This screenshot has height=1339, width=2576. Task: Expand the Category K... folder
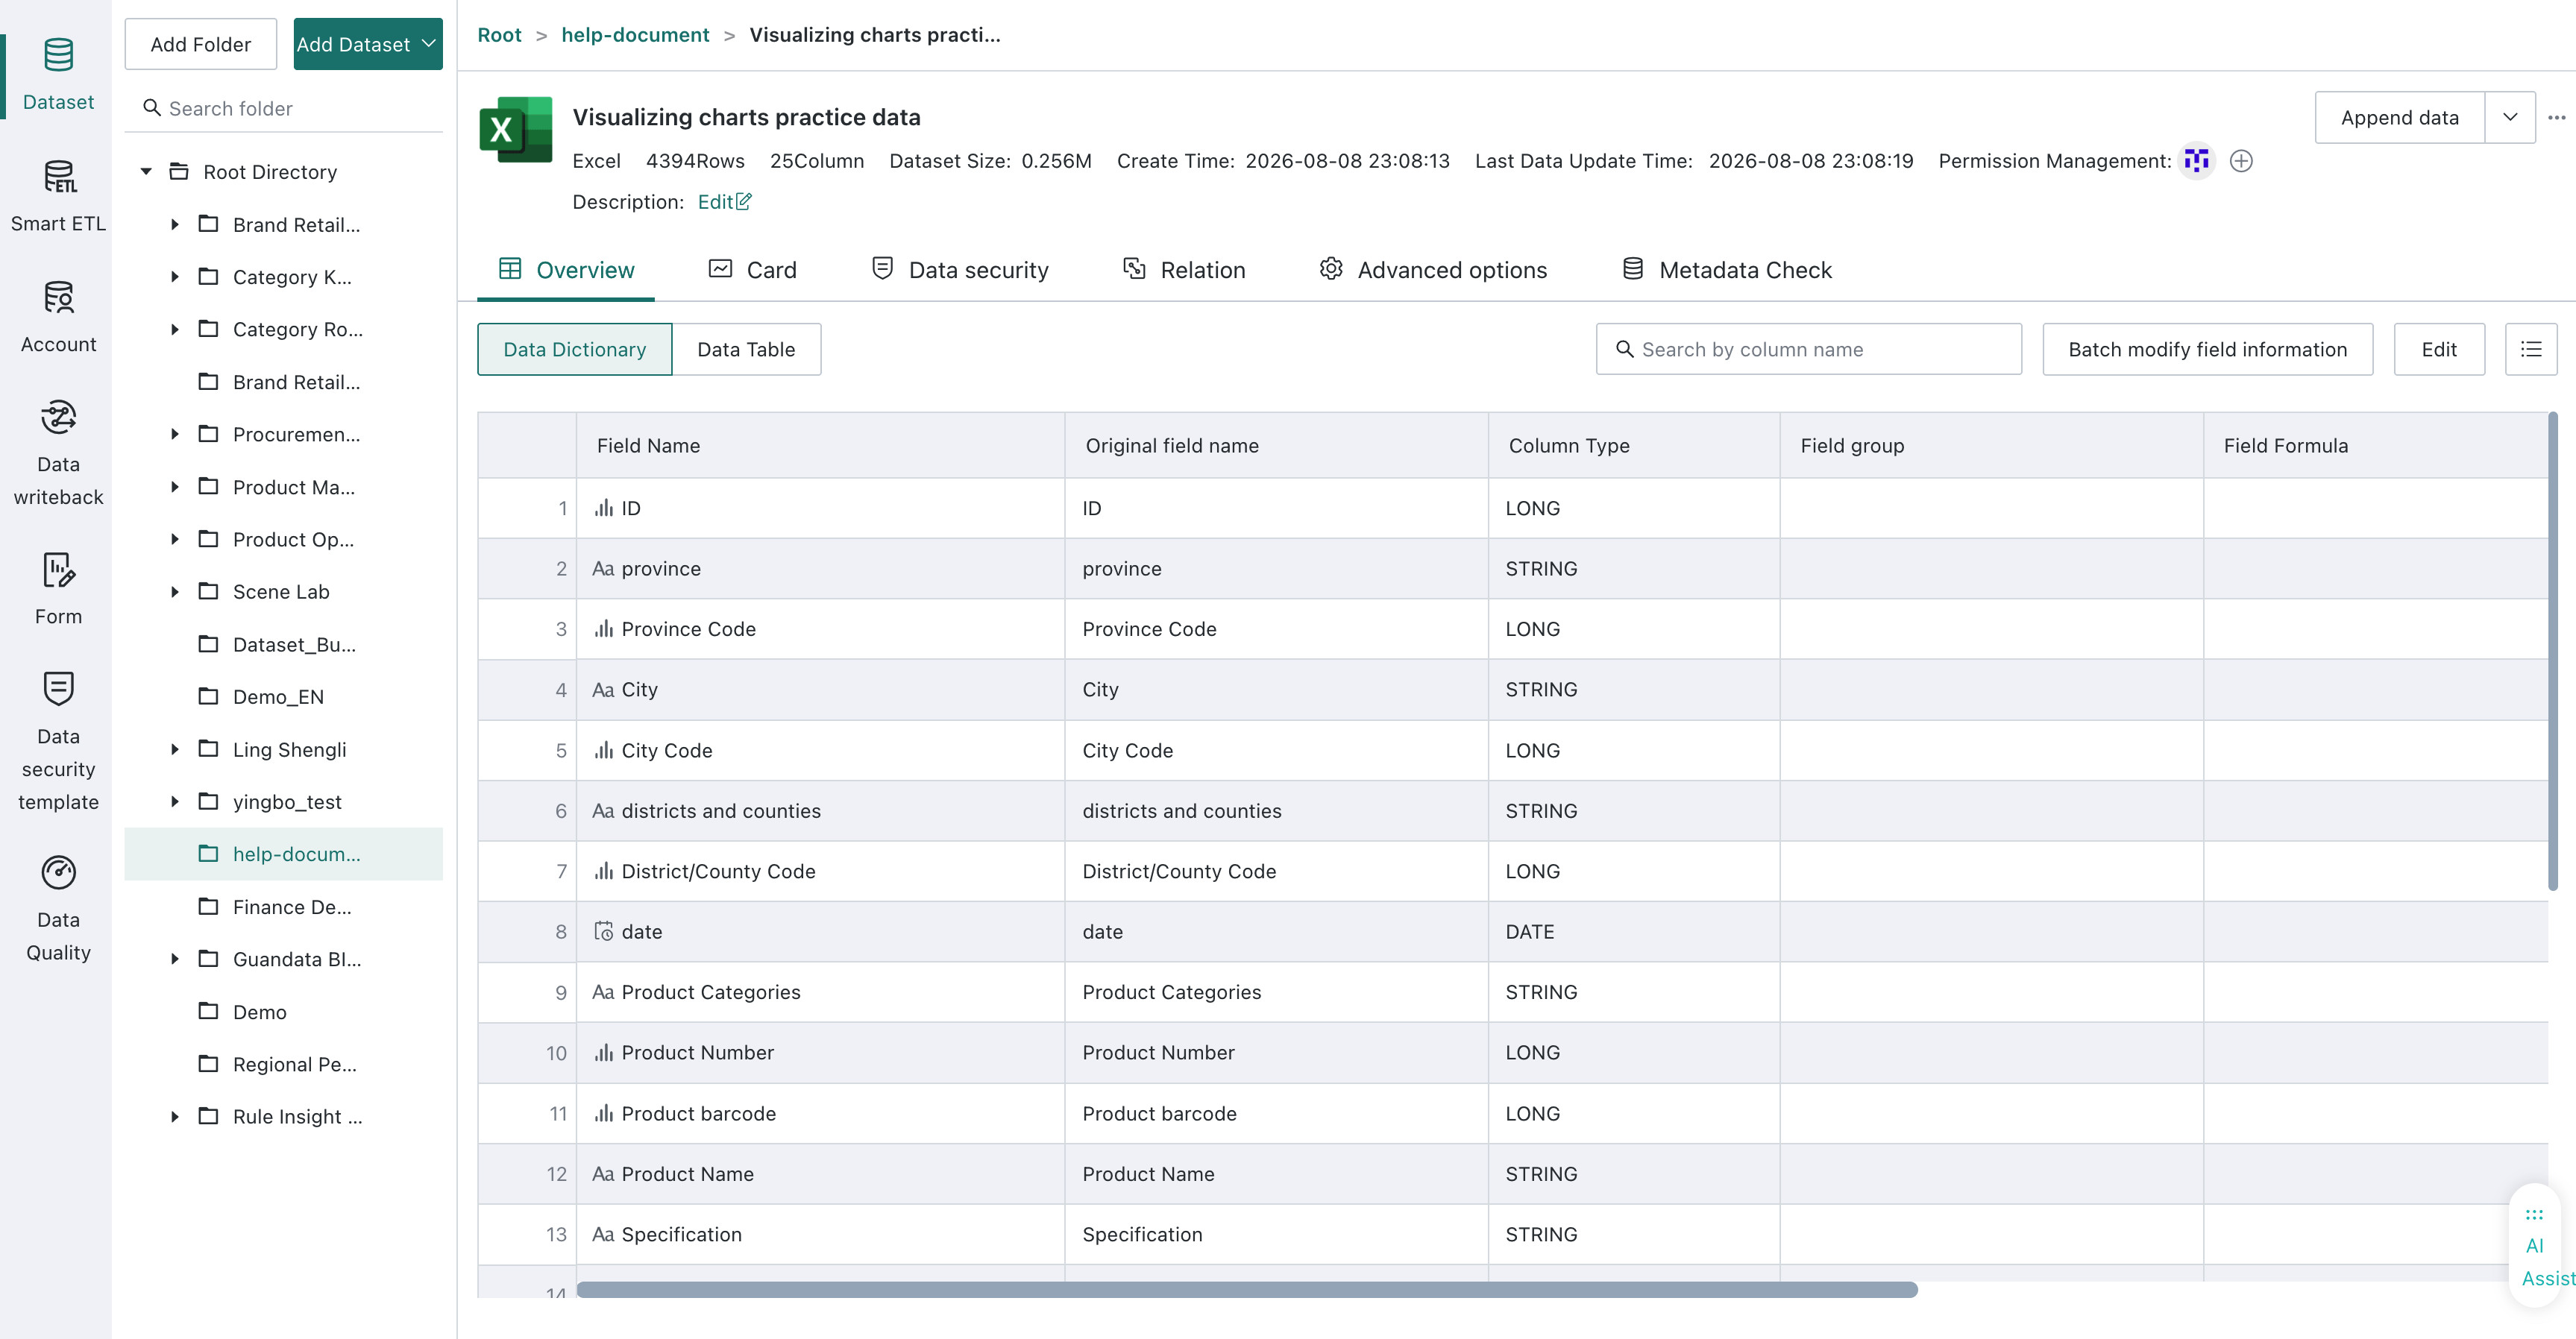(x=175, y=277)
